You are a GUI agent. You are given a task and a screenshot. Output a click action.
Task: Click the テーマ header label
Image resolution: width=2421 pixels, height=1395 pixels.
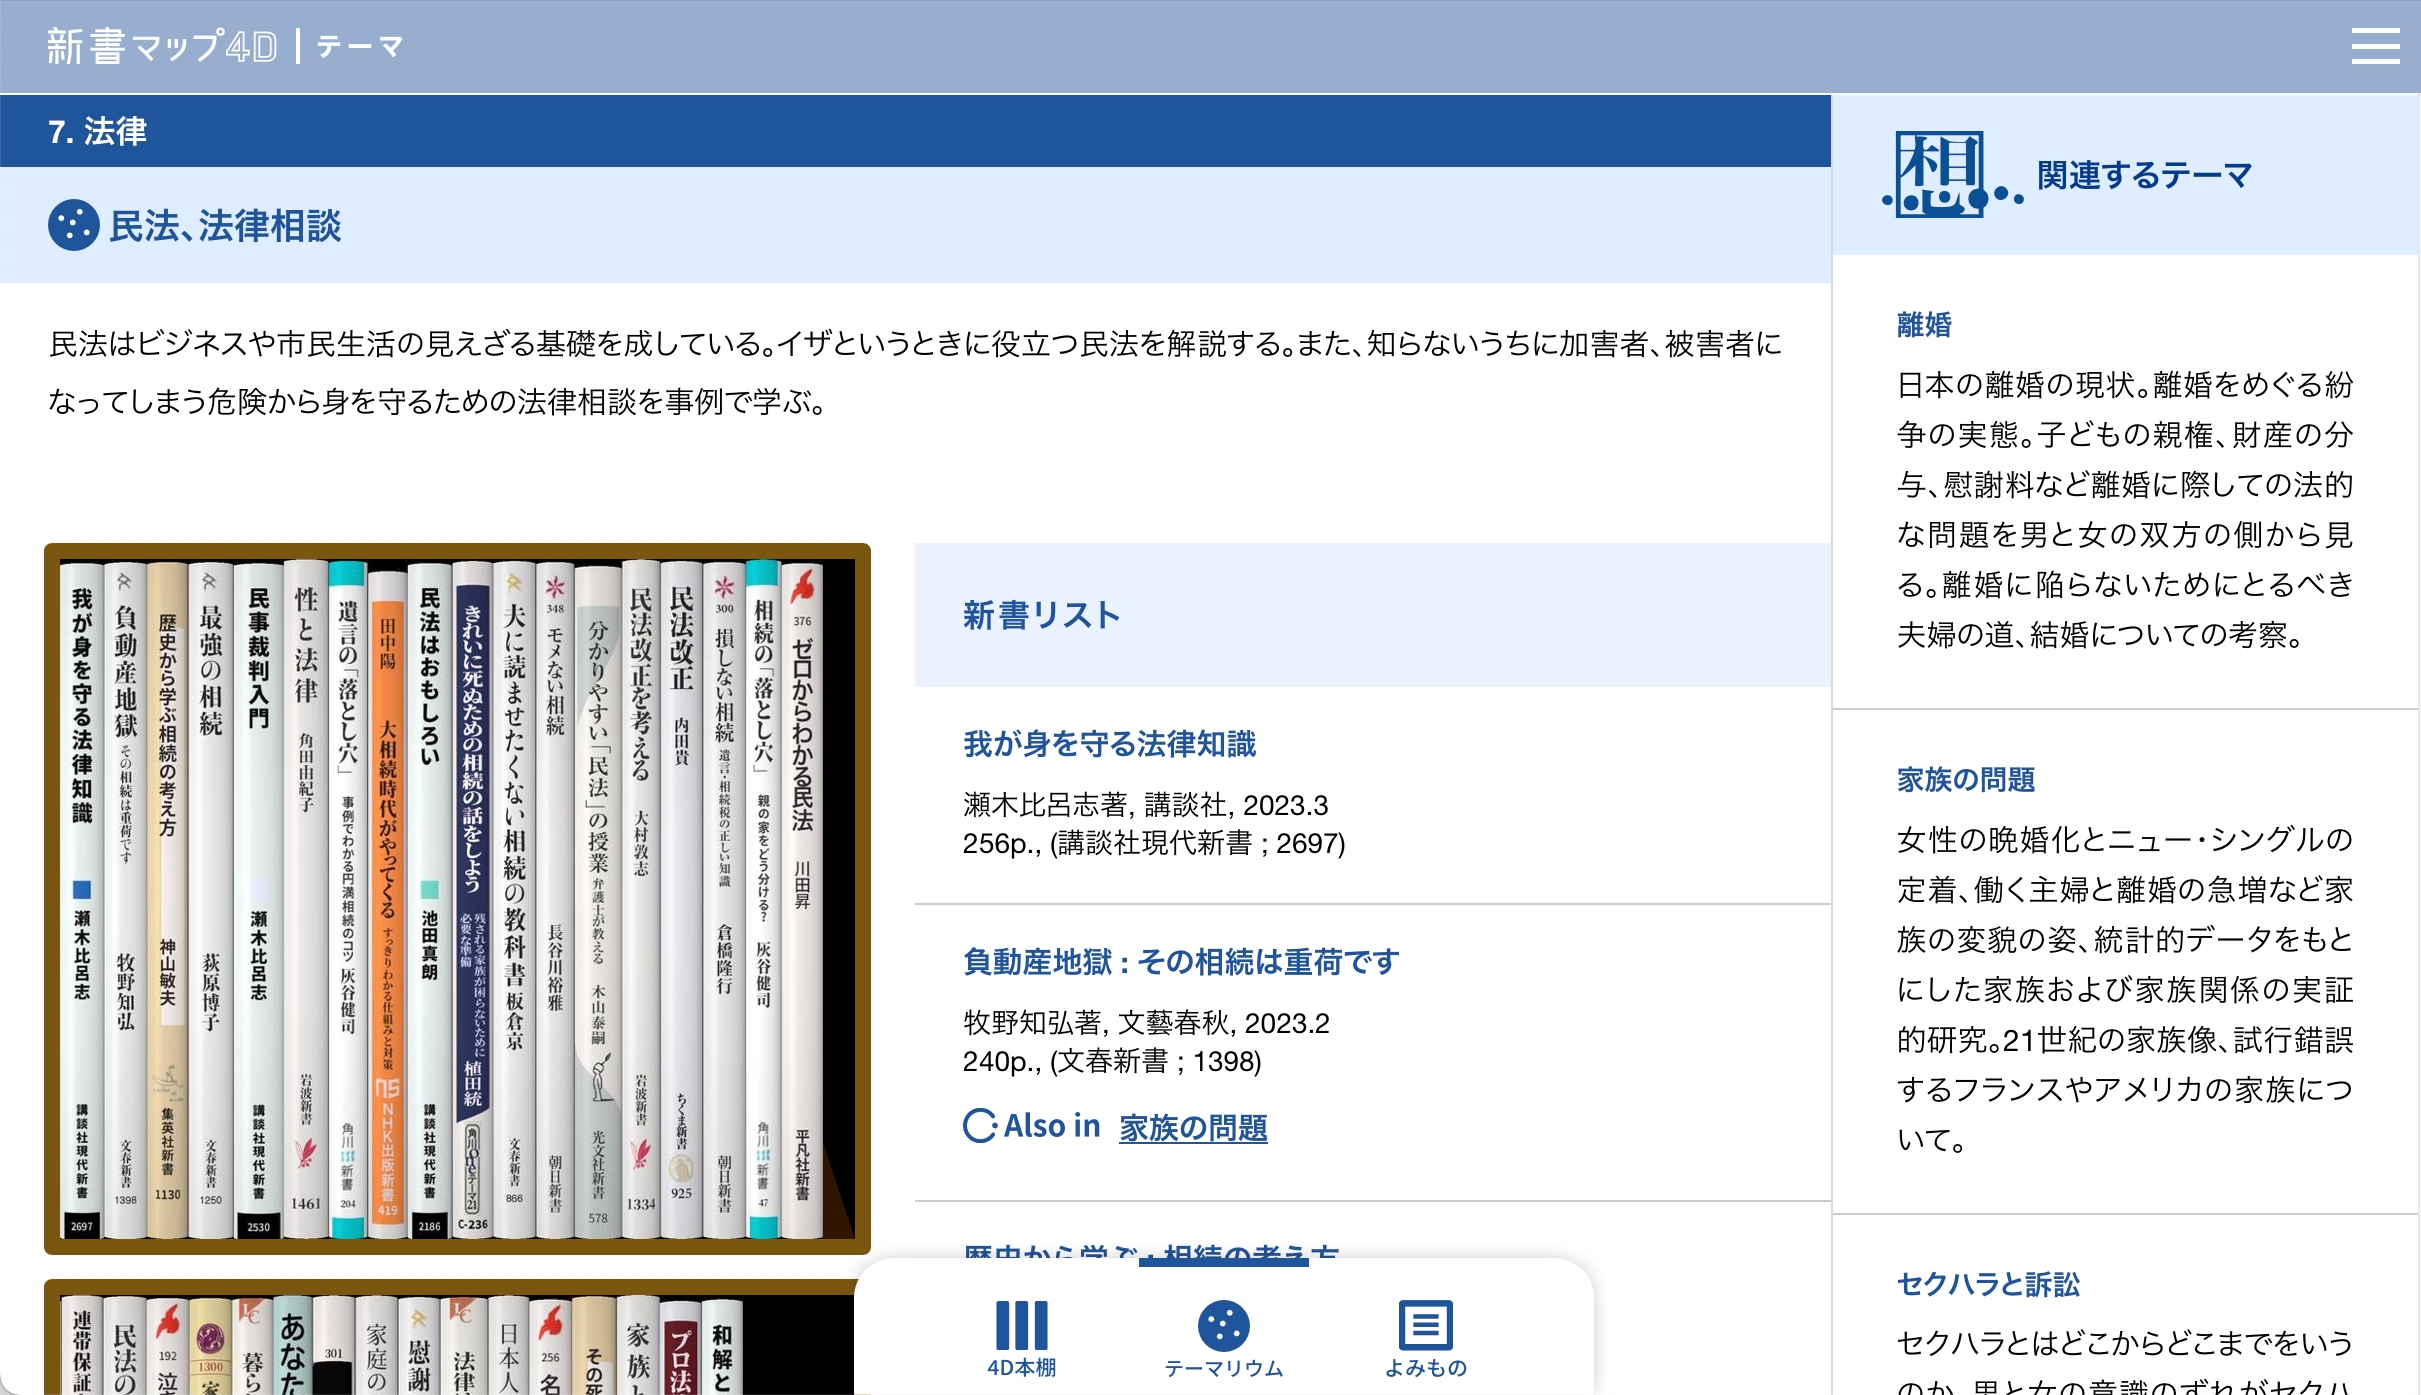tap(360, 46)
